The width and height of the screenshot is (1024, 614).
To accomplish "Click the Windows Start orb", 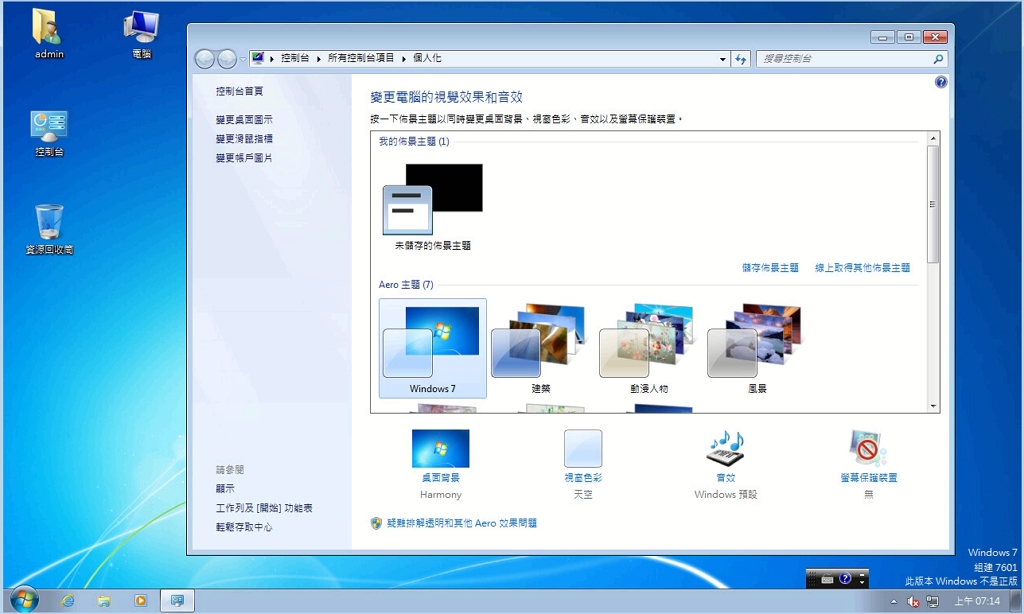I will (x=24, y=599).
